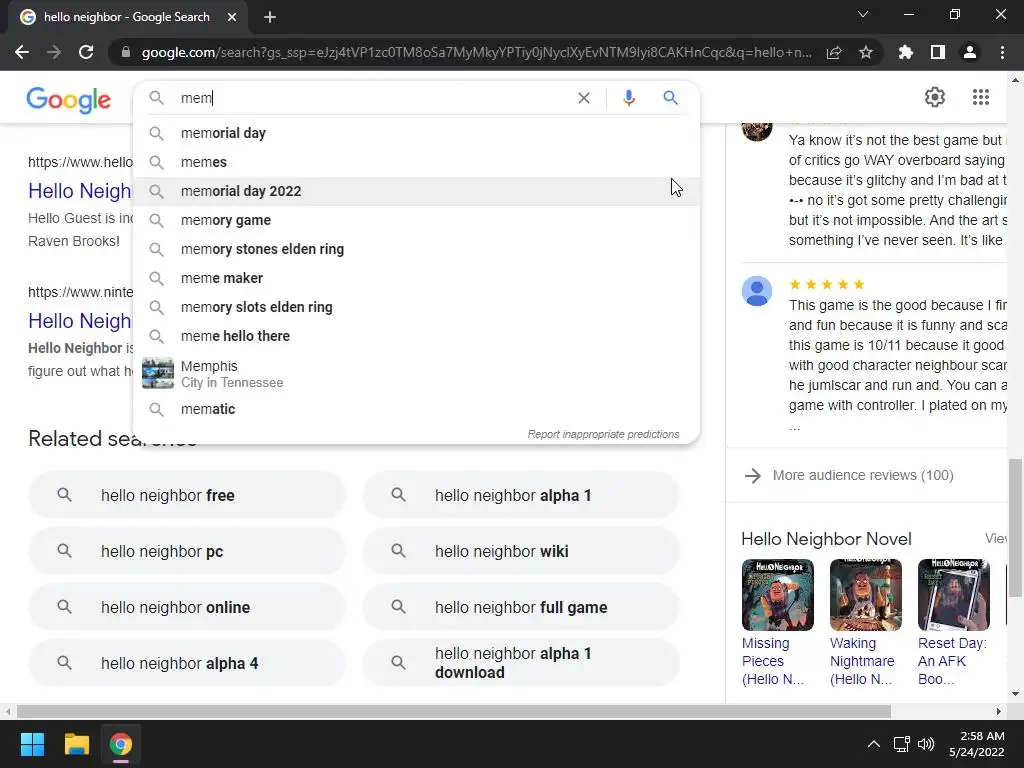The image size is (1024, 768).
Task: Select the 'memorial day 2022' suggestion
Action: tap(416, 191)
